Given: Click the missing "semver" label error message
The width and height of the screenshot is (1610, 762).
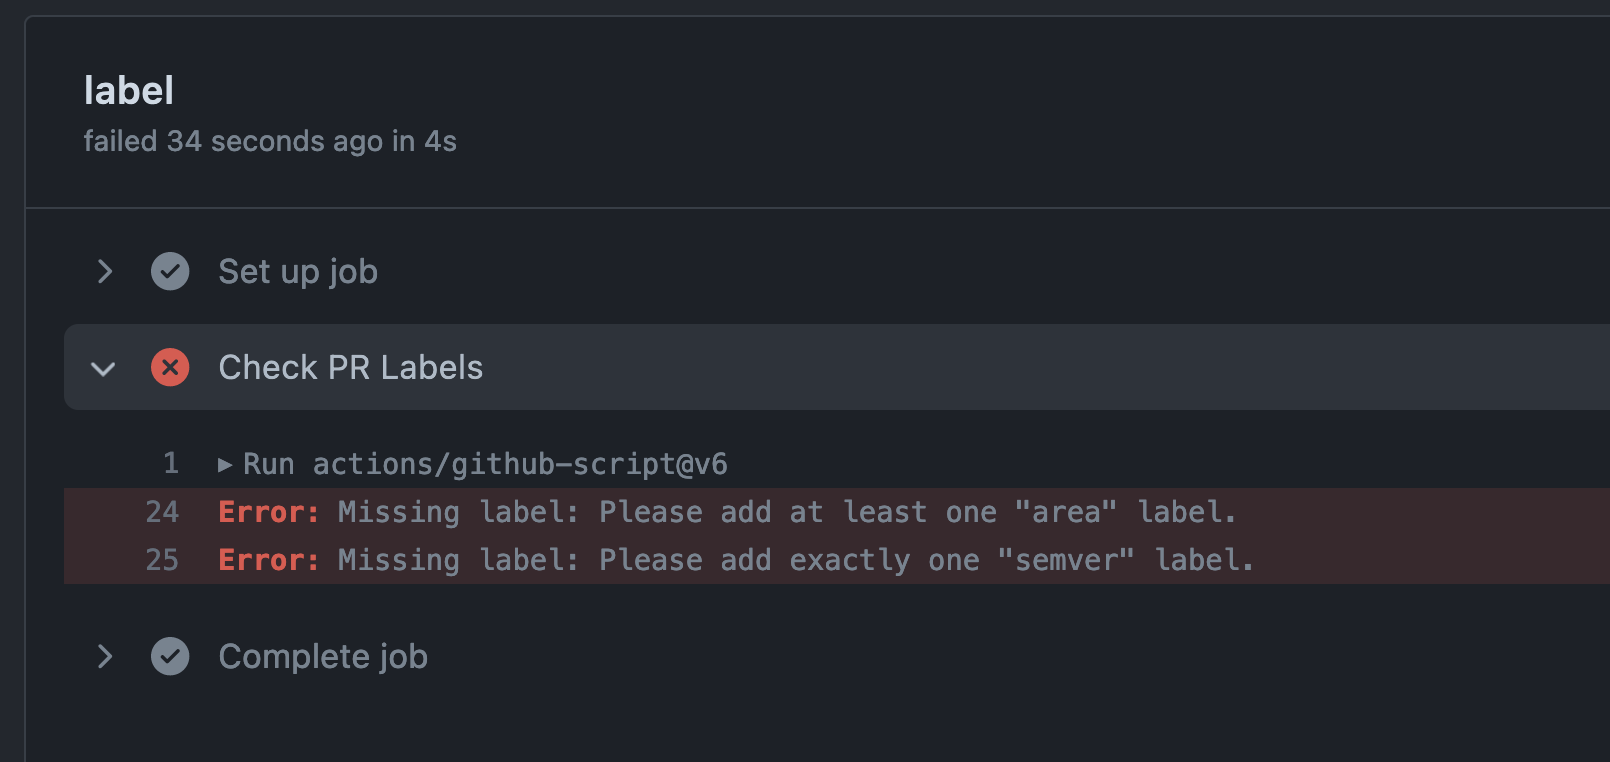Looking at the screenshot, I should (795, 560).
